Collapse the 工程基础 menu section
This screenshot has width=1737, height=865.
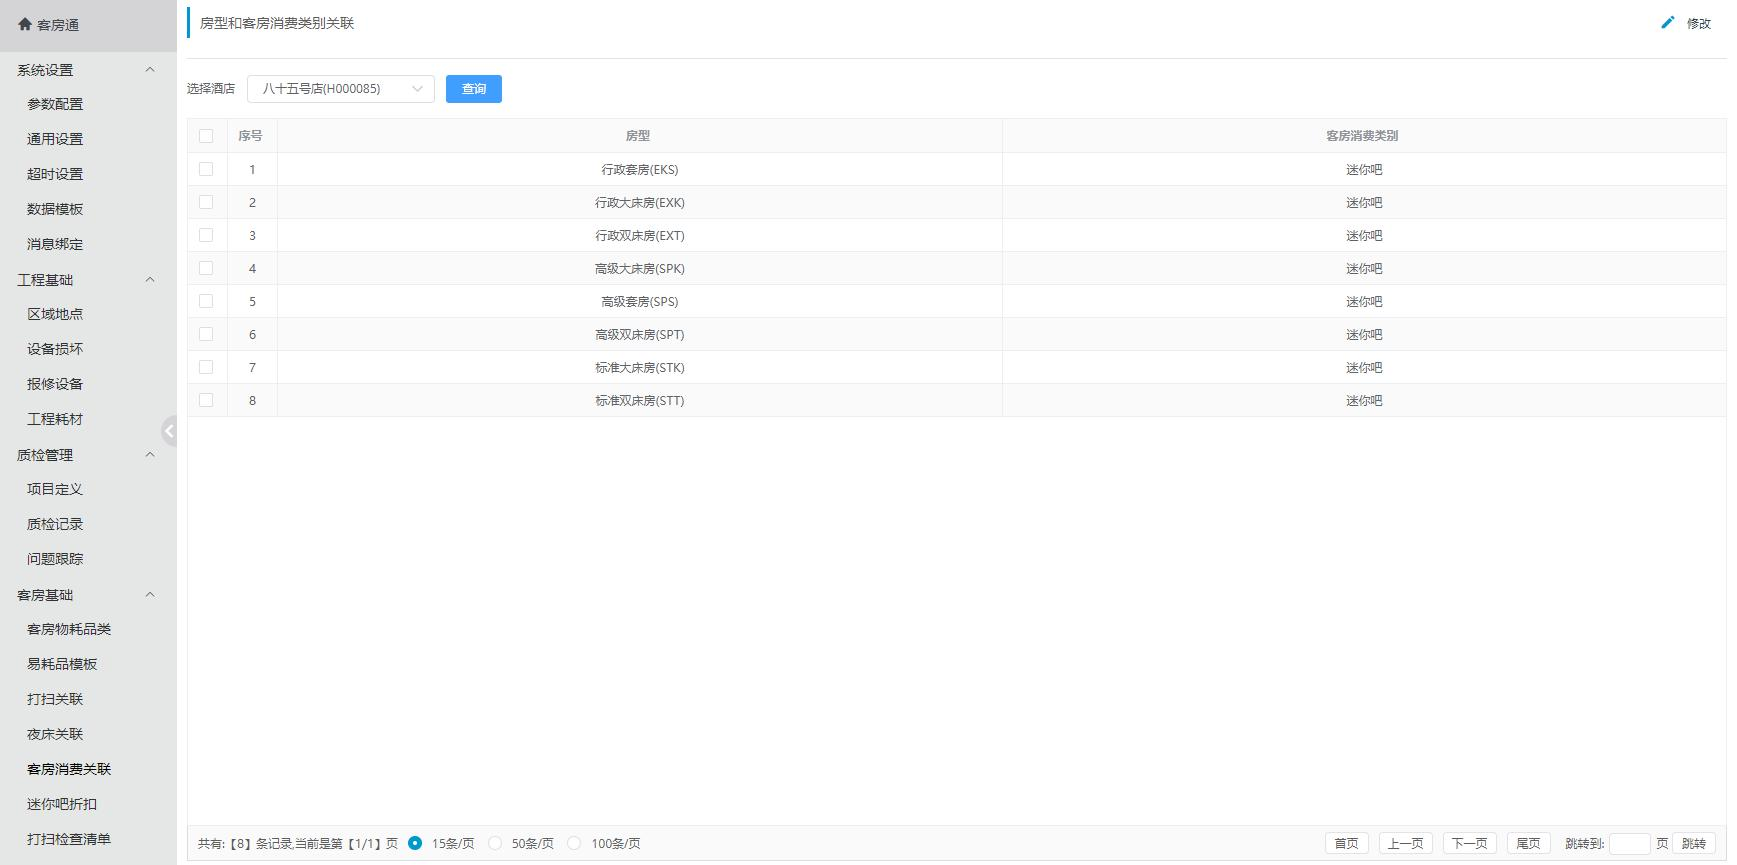[x=150, y=280]
